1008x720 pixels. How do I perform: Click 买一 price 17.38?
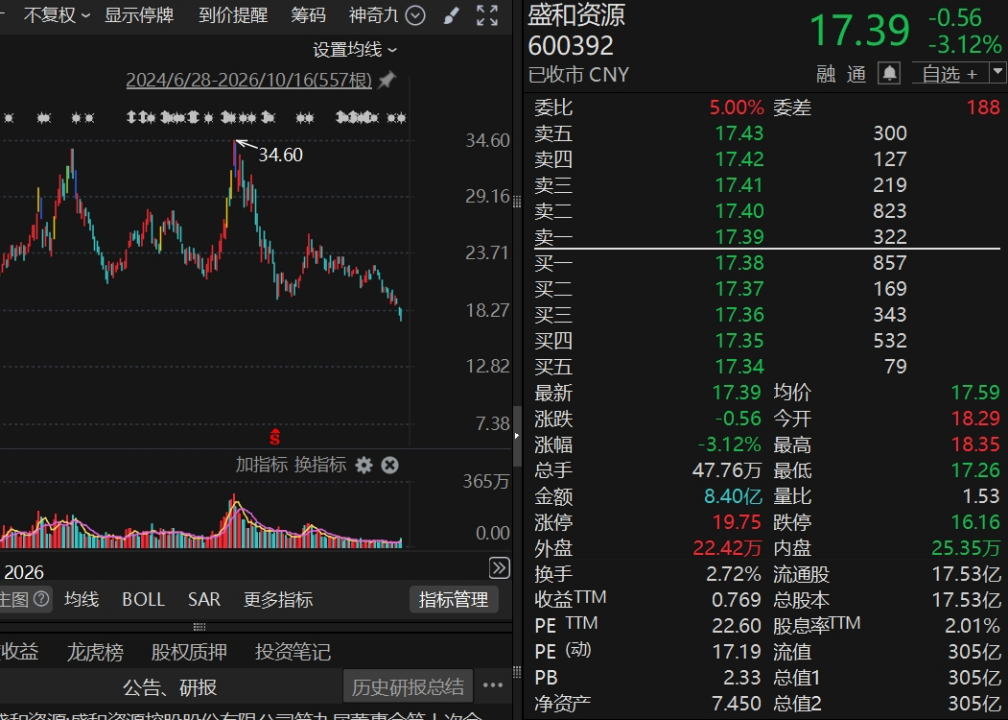(x=739, y=262)
